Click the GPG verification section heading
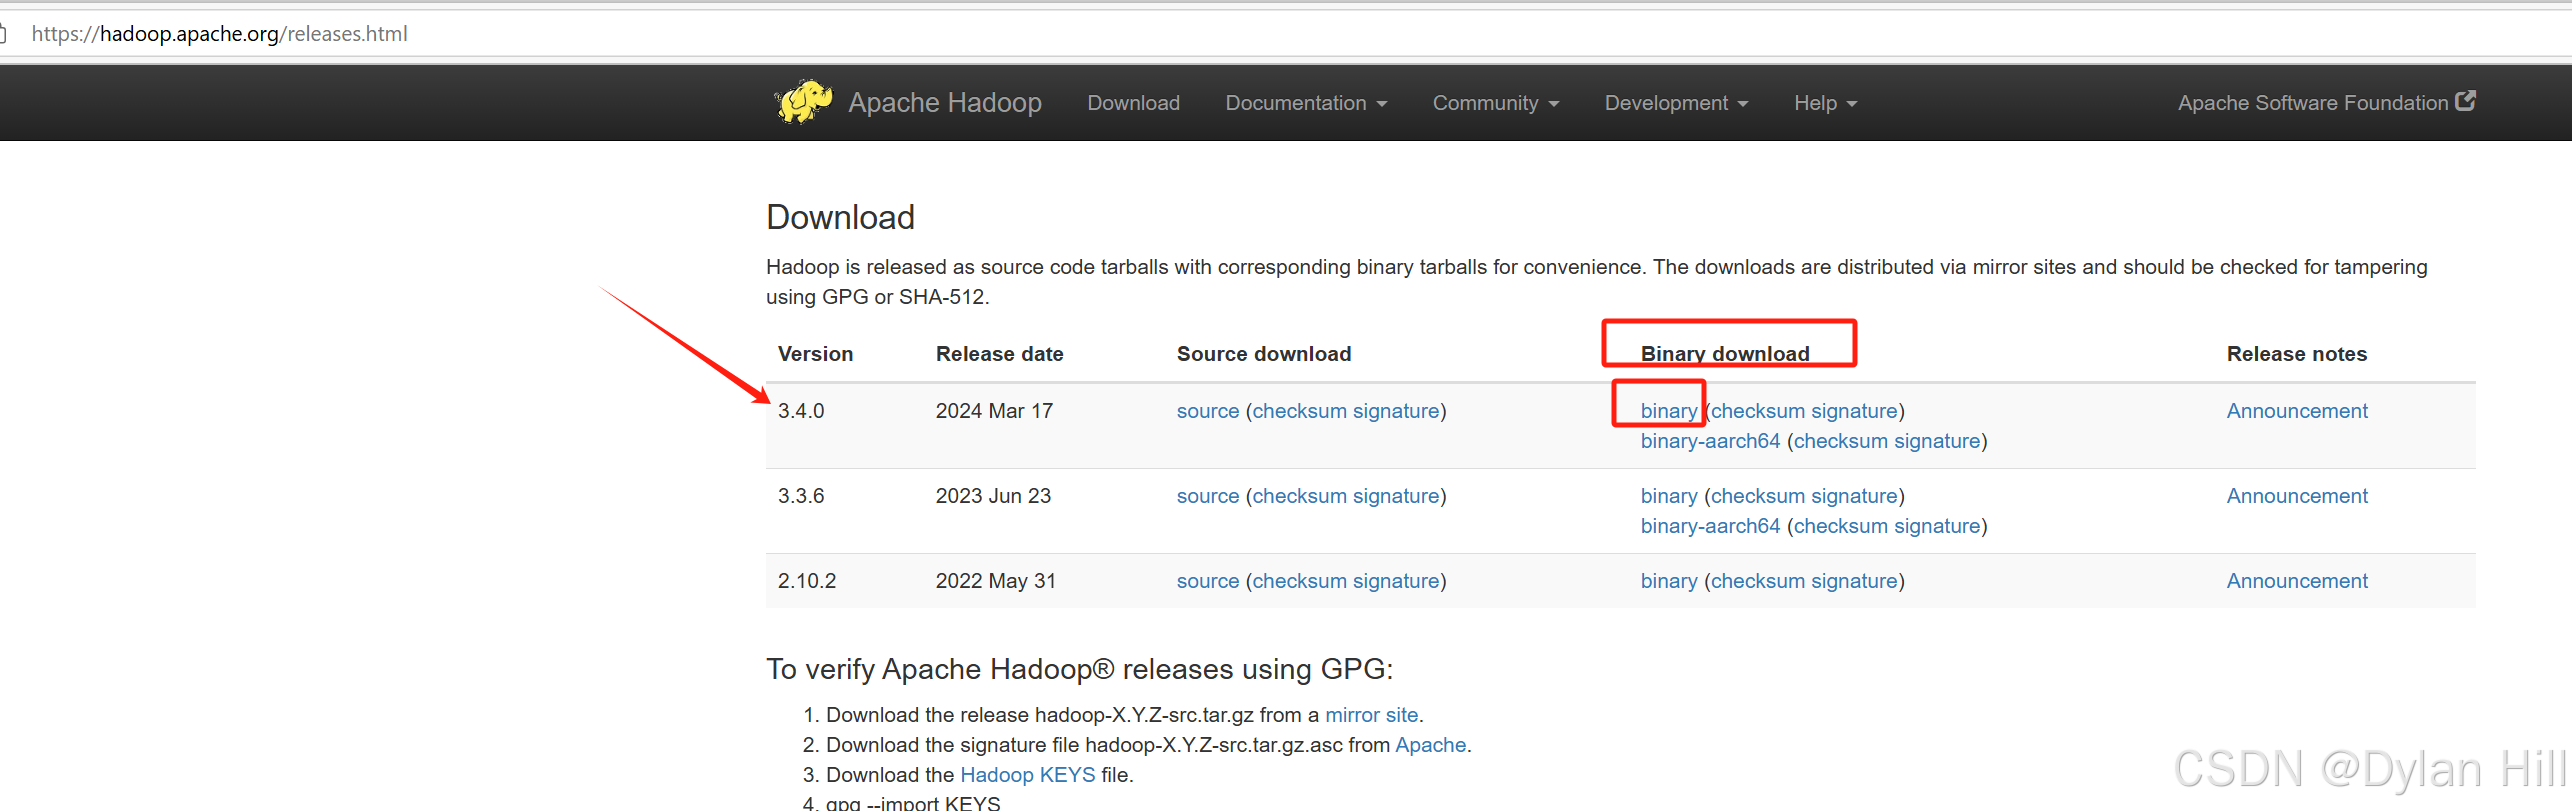2572x811 pixels. pyautogui.click(x=1079, y=669)
